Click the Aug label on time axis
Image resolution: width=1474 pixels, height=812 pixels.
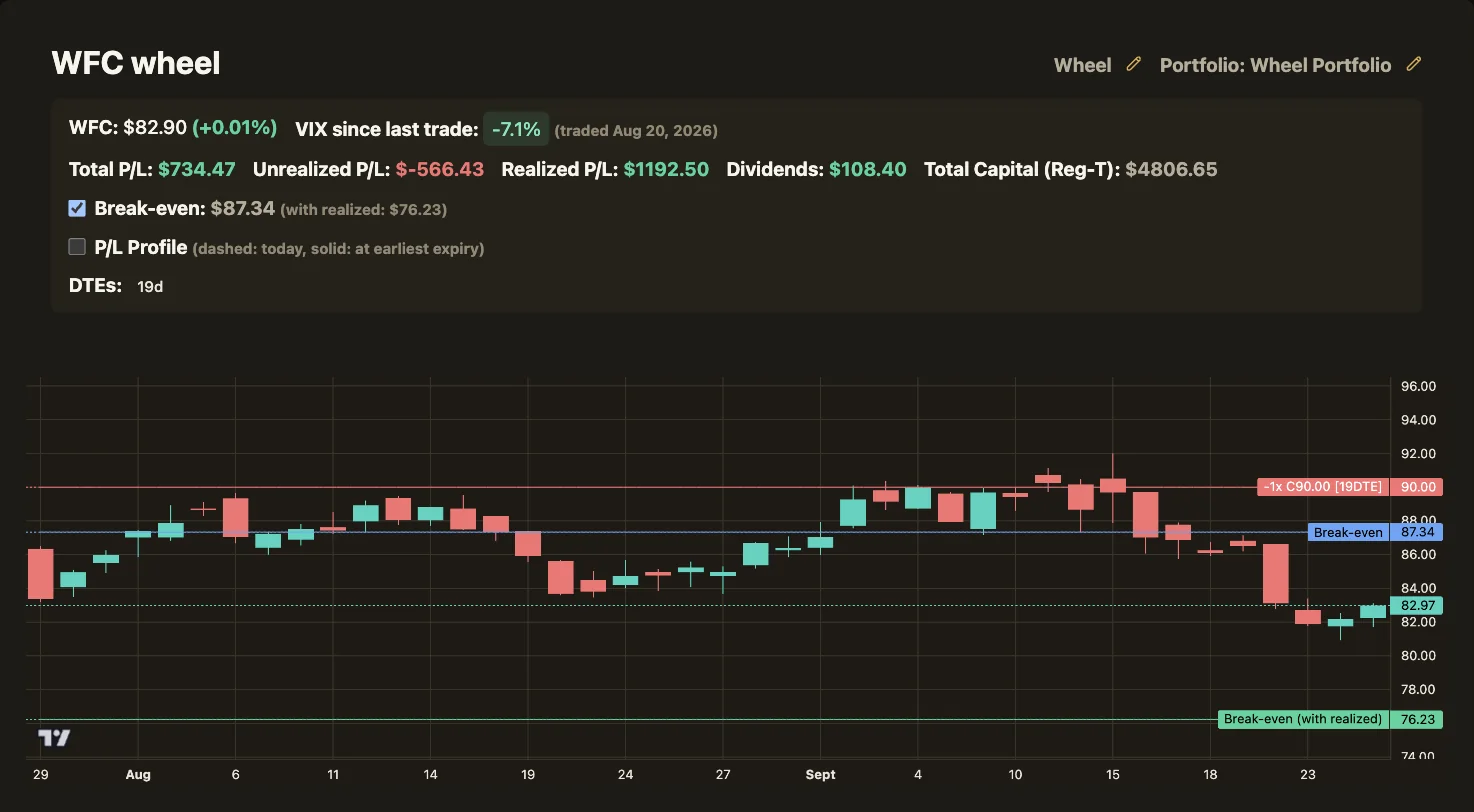pyautogui.click(x=138, y=774)
